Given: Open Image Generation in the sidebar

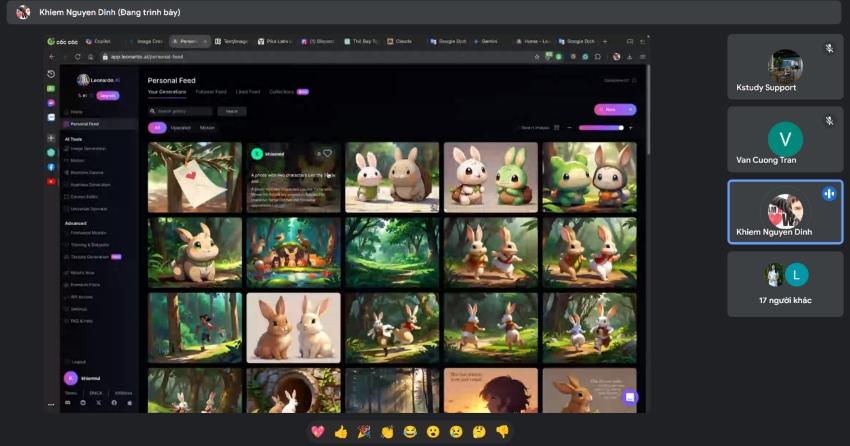Looking at the screenshot, I should 88,148.
